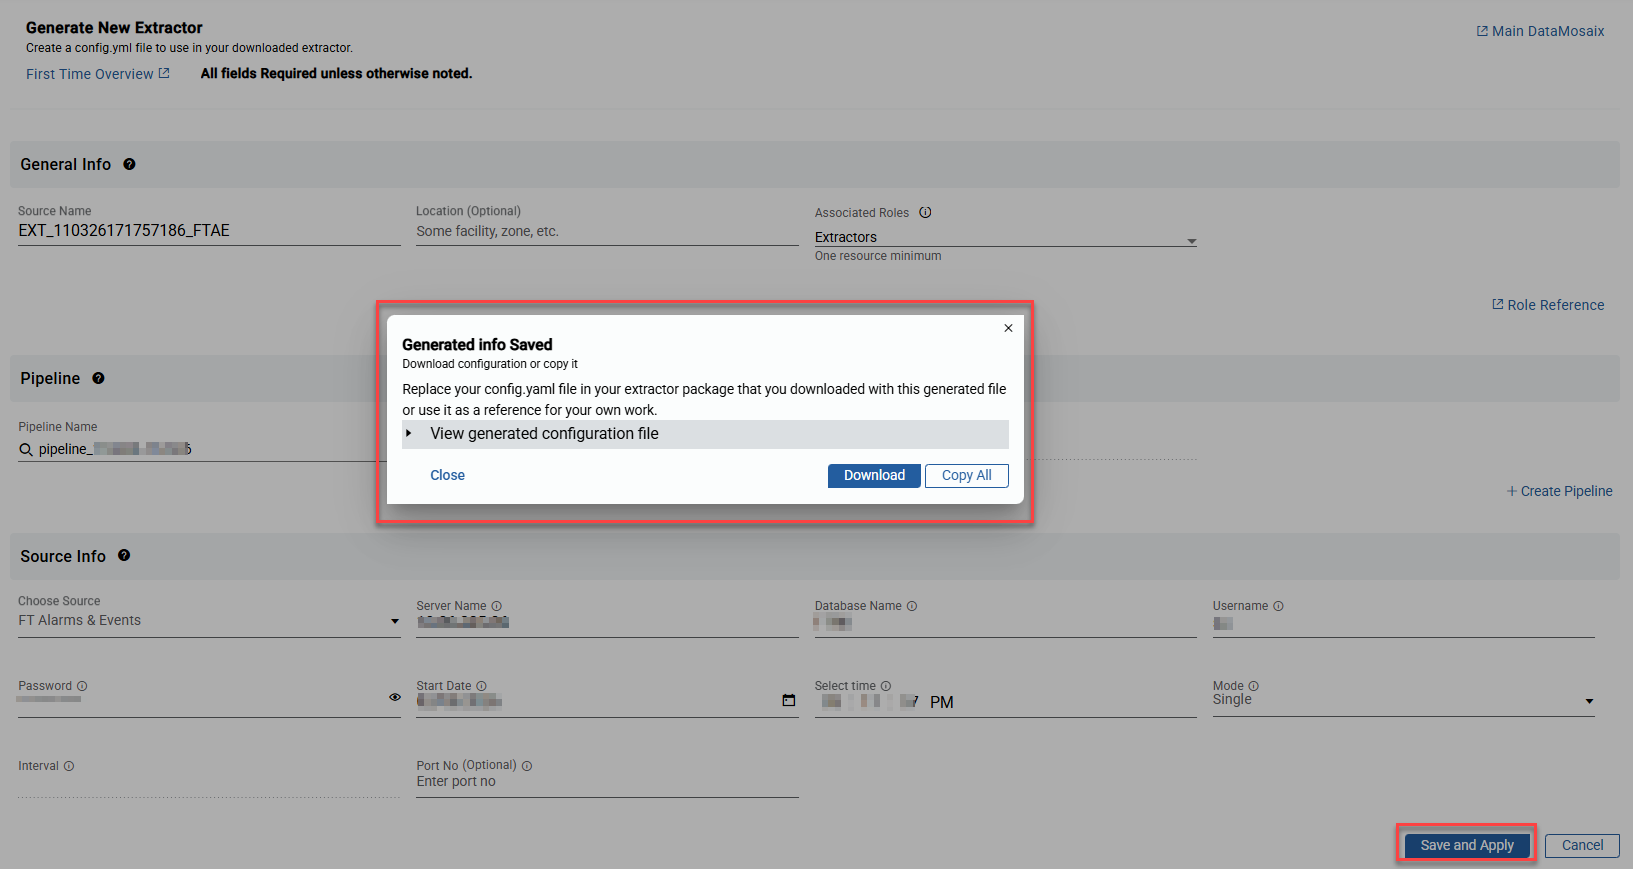Expand View generated configuration file
This screenshot has height=869, width=1633.
point(705,434)
